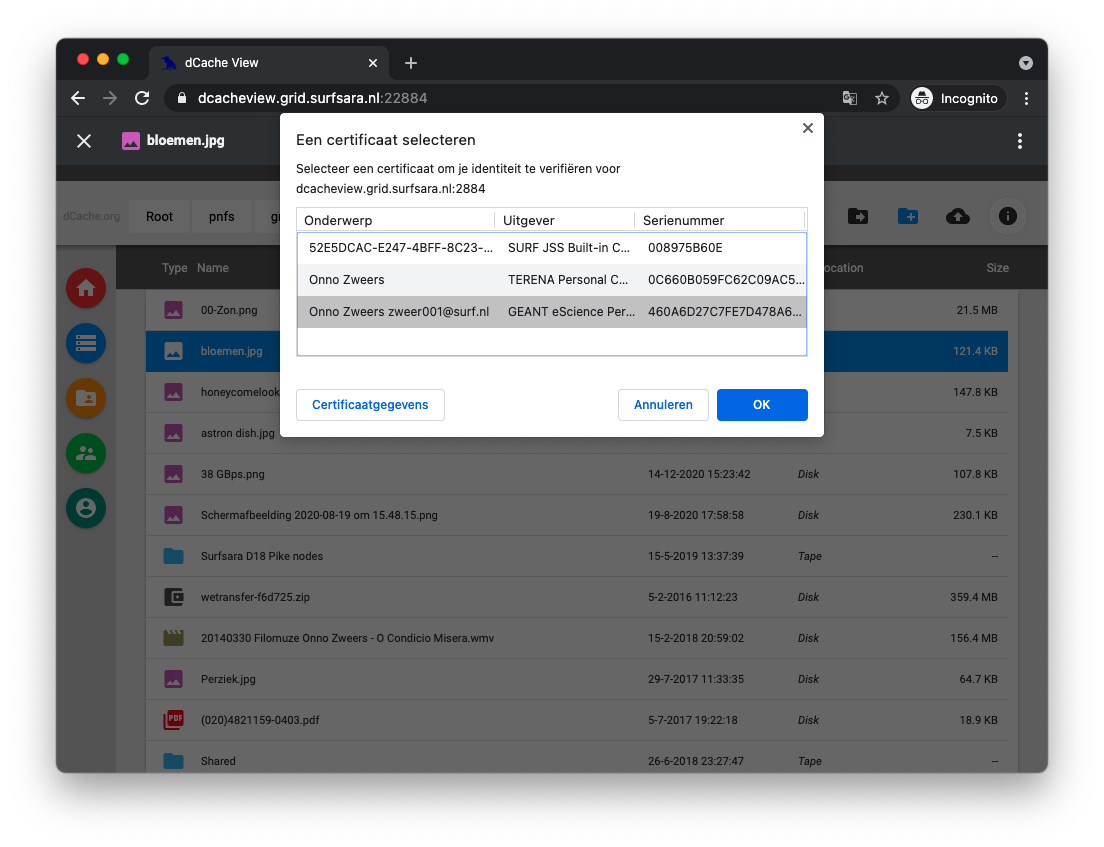Click the Type column header
1104x847 pixels.
click(175, 268)
